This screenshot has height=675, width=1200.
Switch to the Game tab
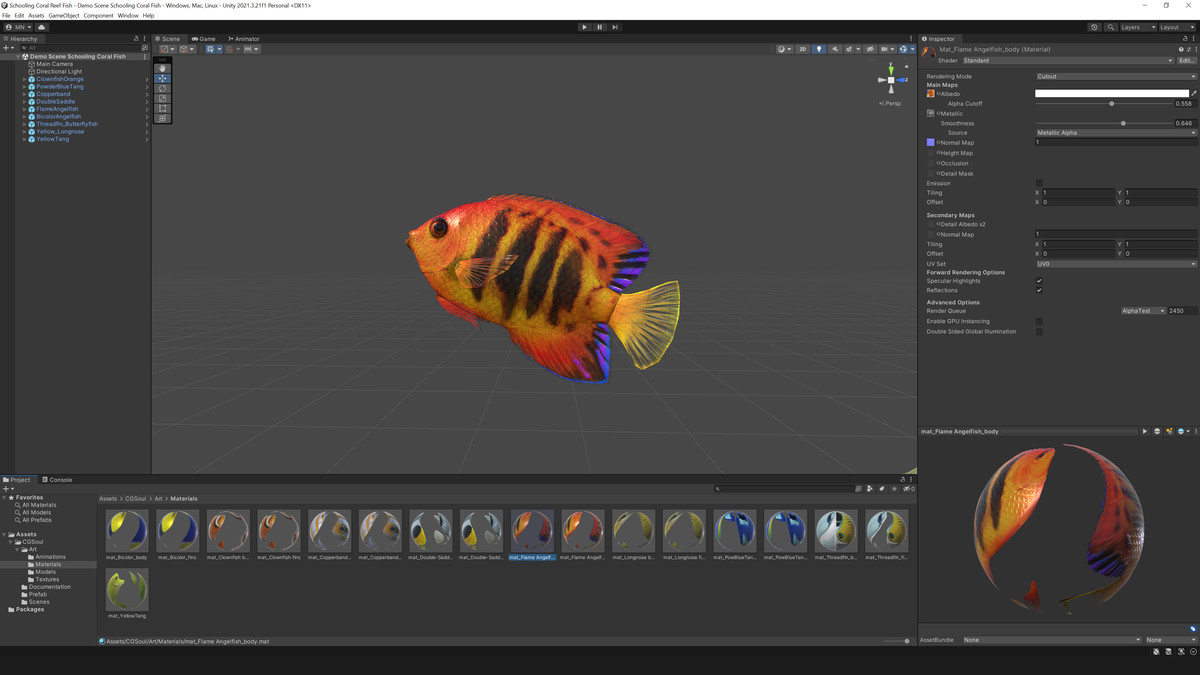pos(204,39)
